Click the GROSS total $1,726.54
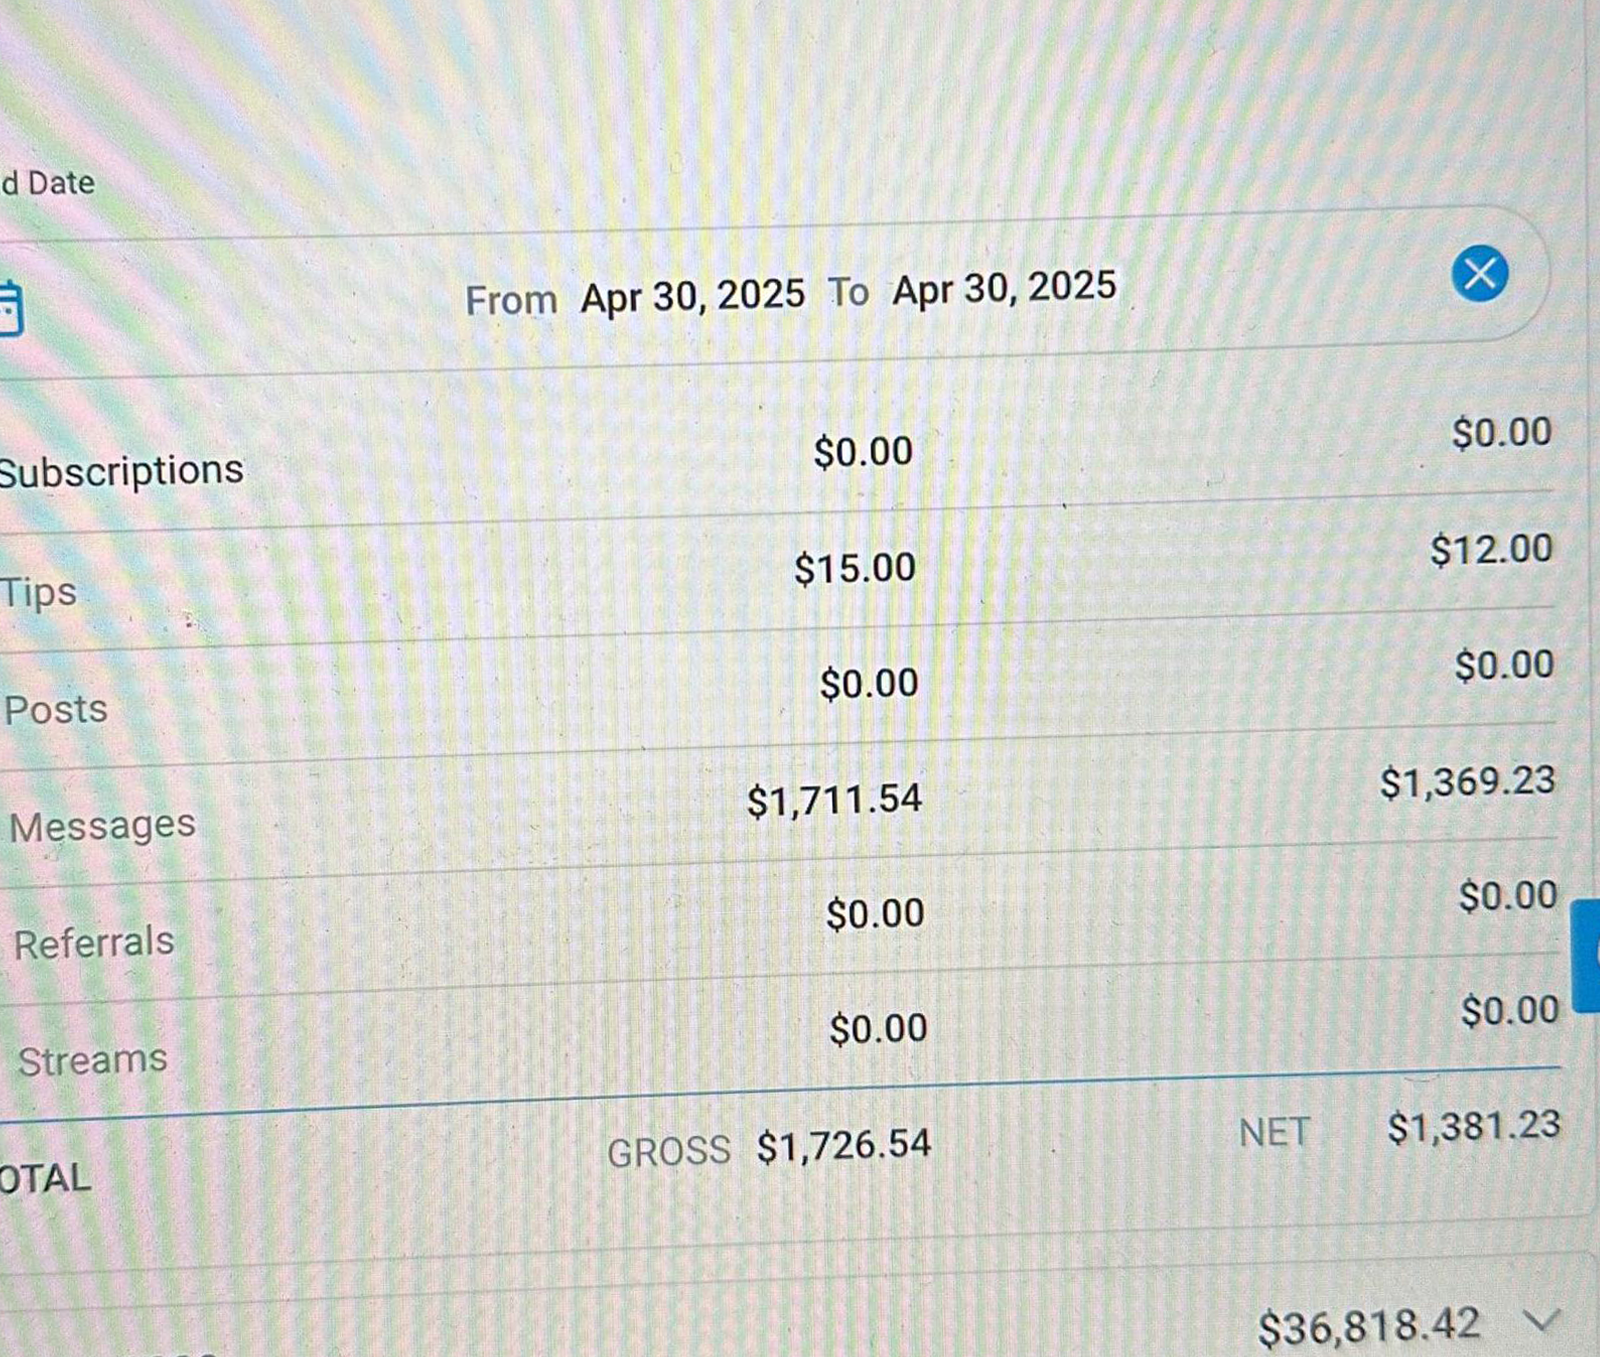 click(843, 1145)
